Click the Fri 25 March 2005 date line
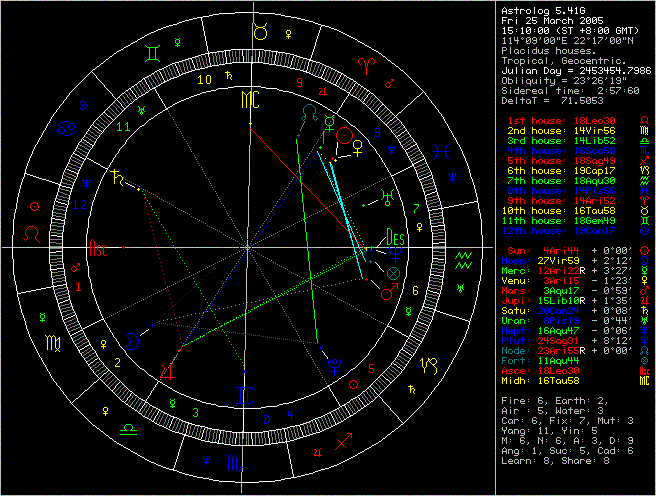Screen dimensions: 656x496 548,21
